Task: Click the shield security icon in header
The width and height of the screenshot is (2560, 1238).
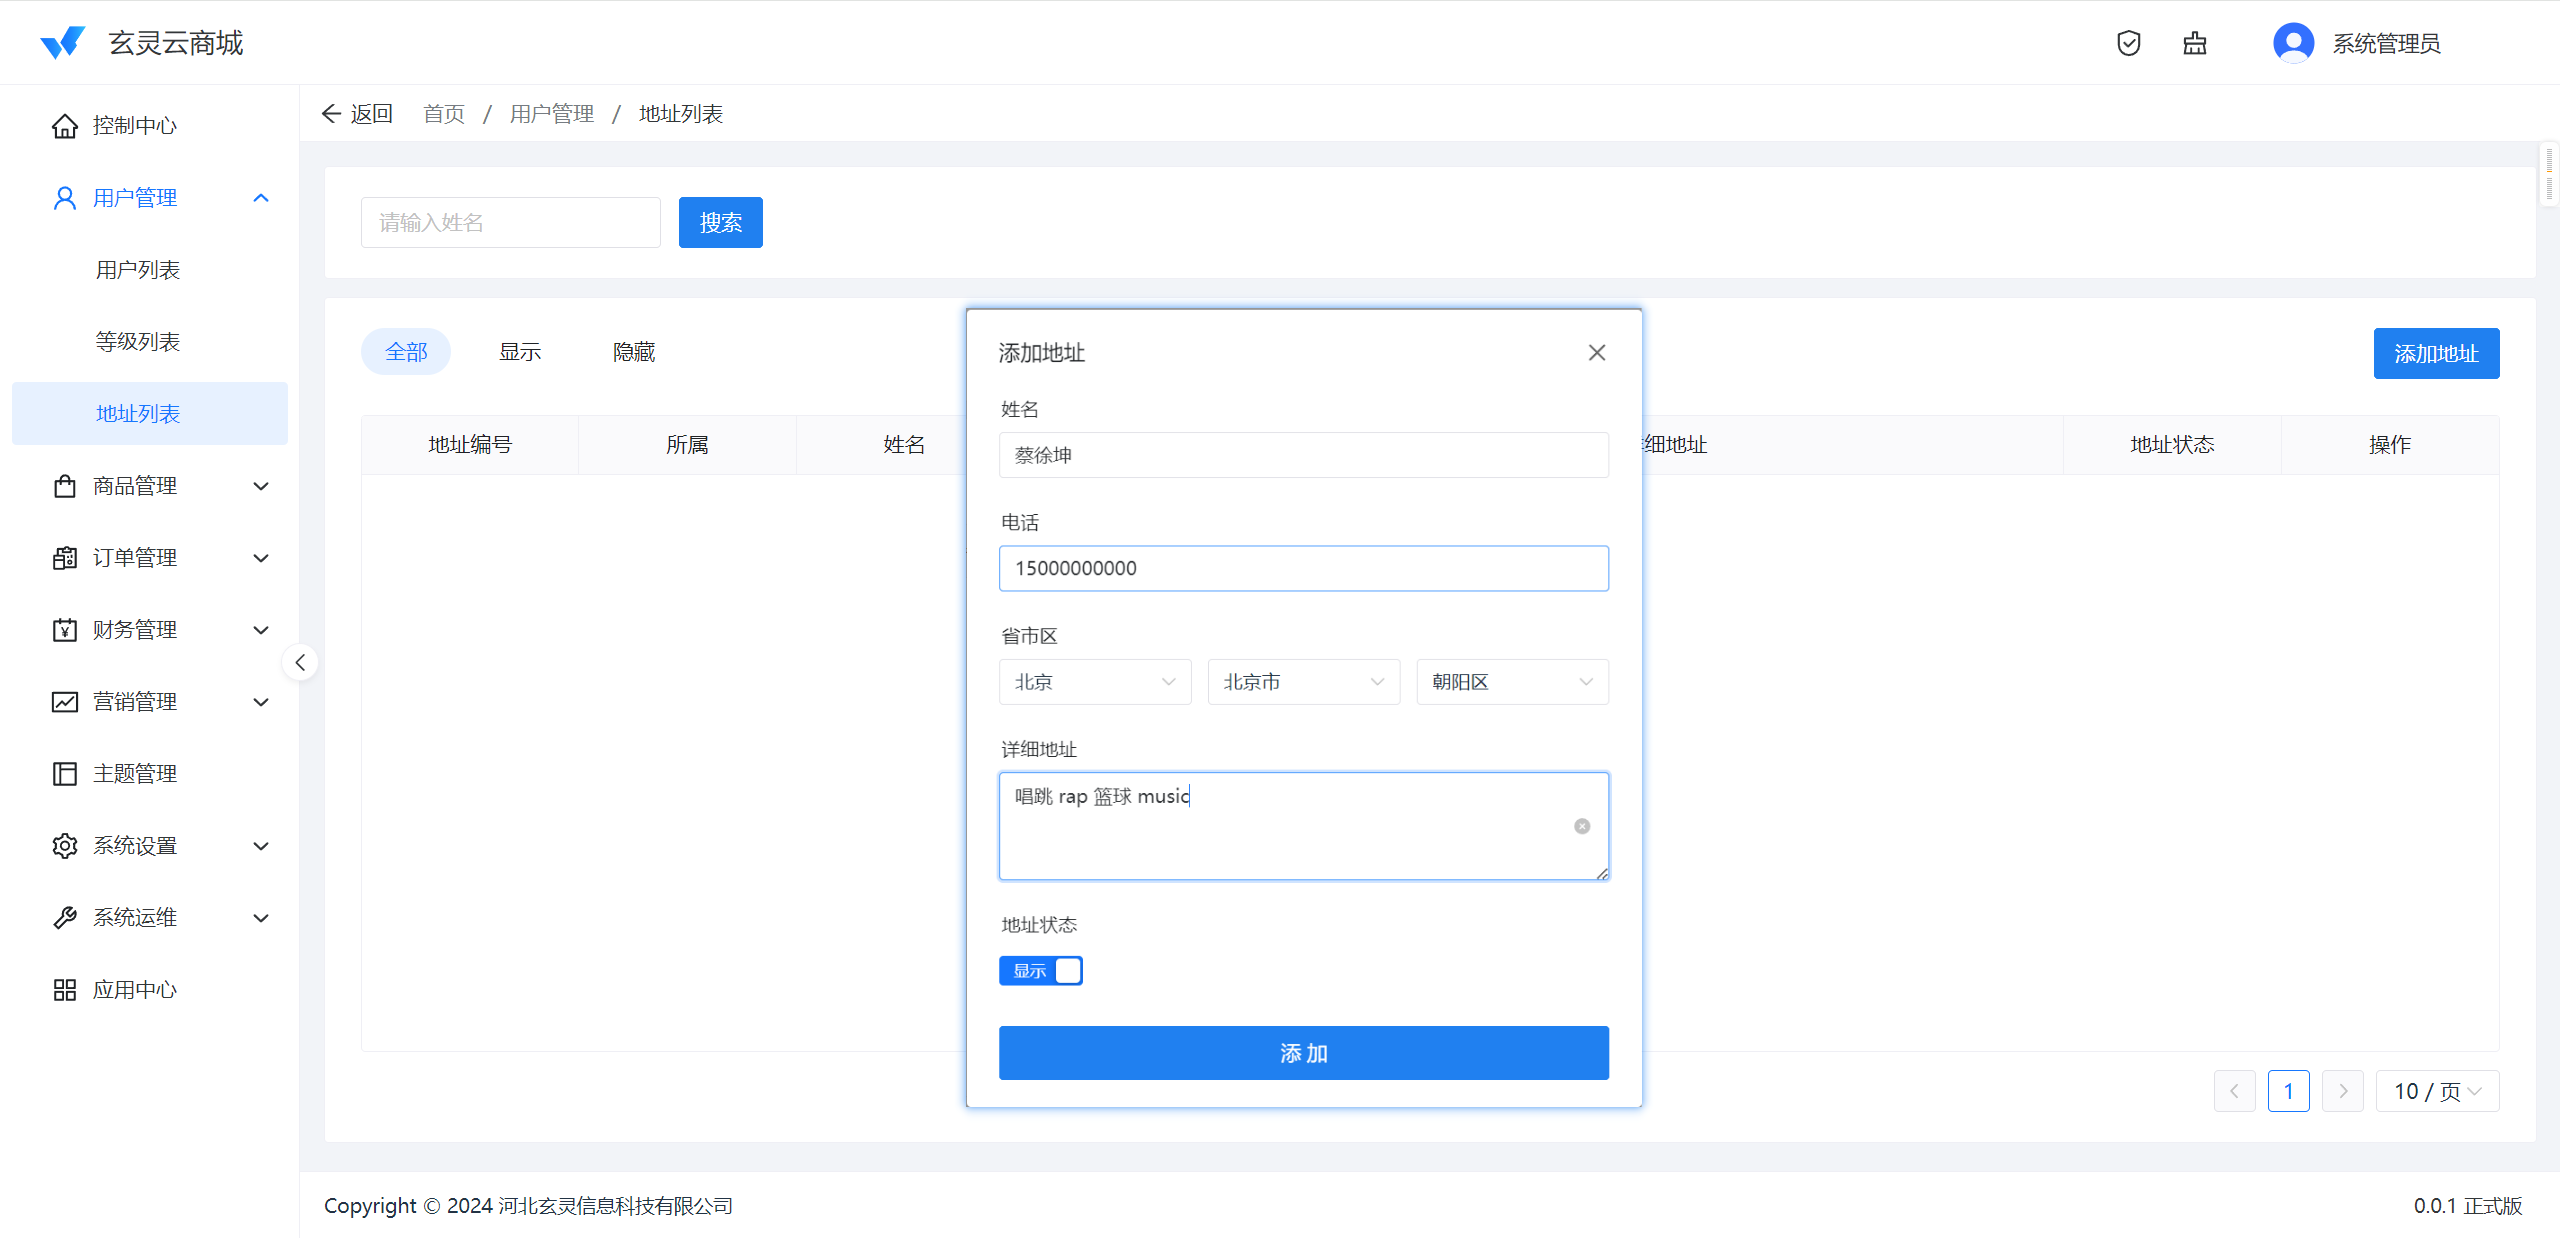Action: pyautogui.click(x=2128, y=43)
